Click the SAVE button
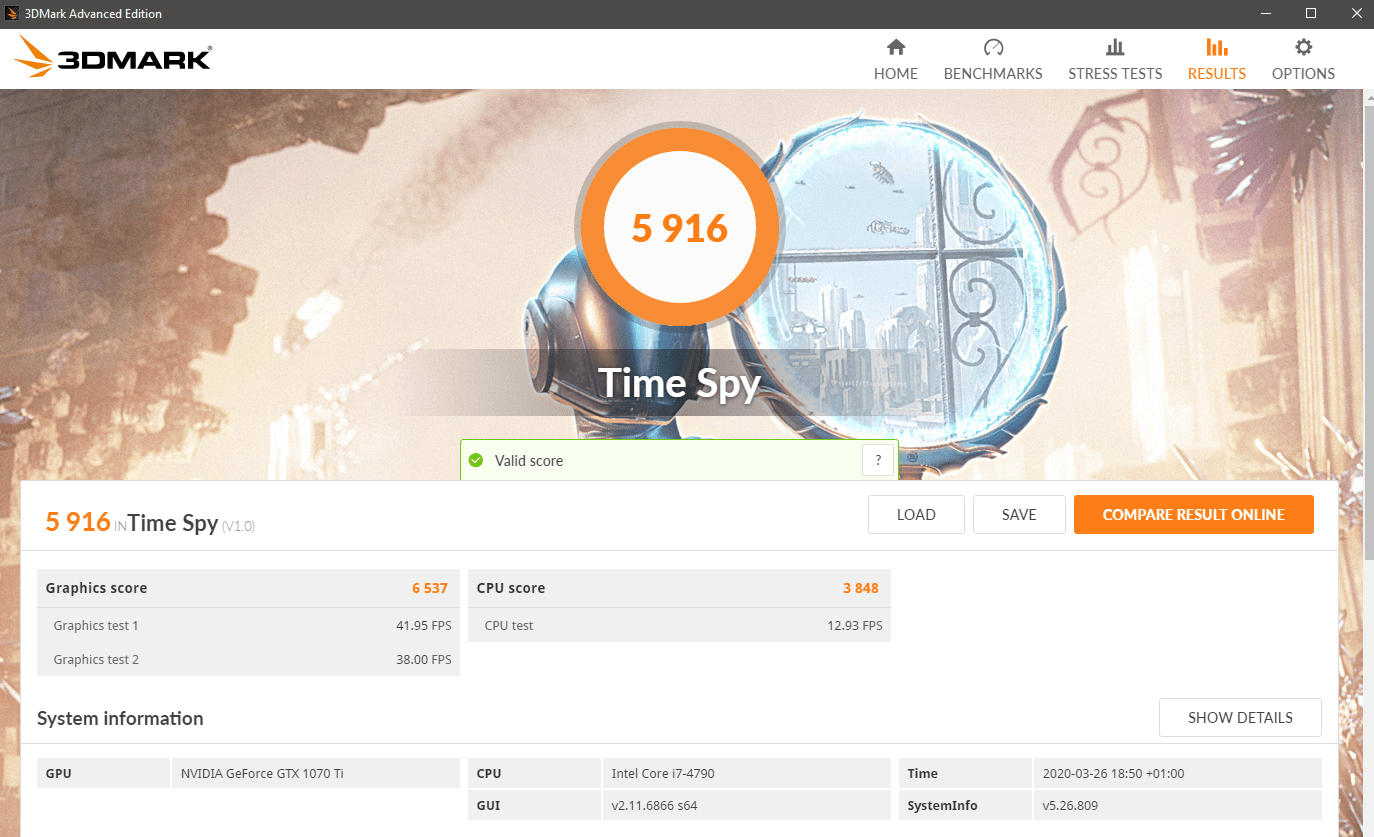Screen dimensions: 1374x837 coord(1019,515)
